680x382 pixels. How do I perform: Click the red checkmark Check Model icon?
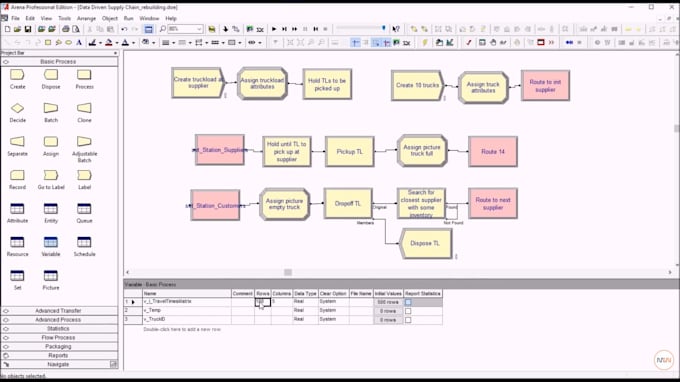point(468,42)
